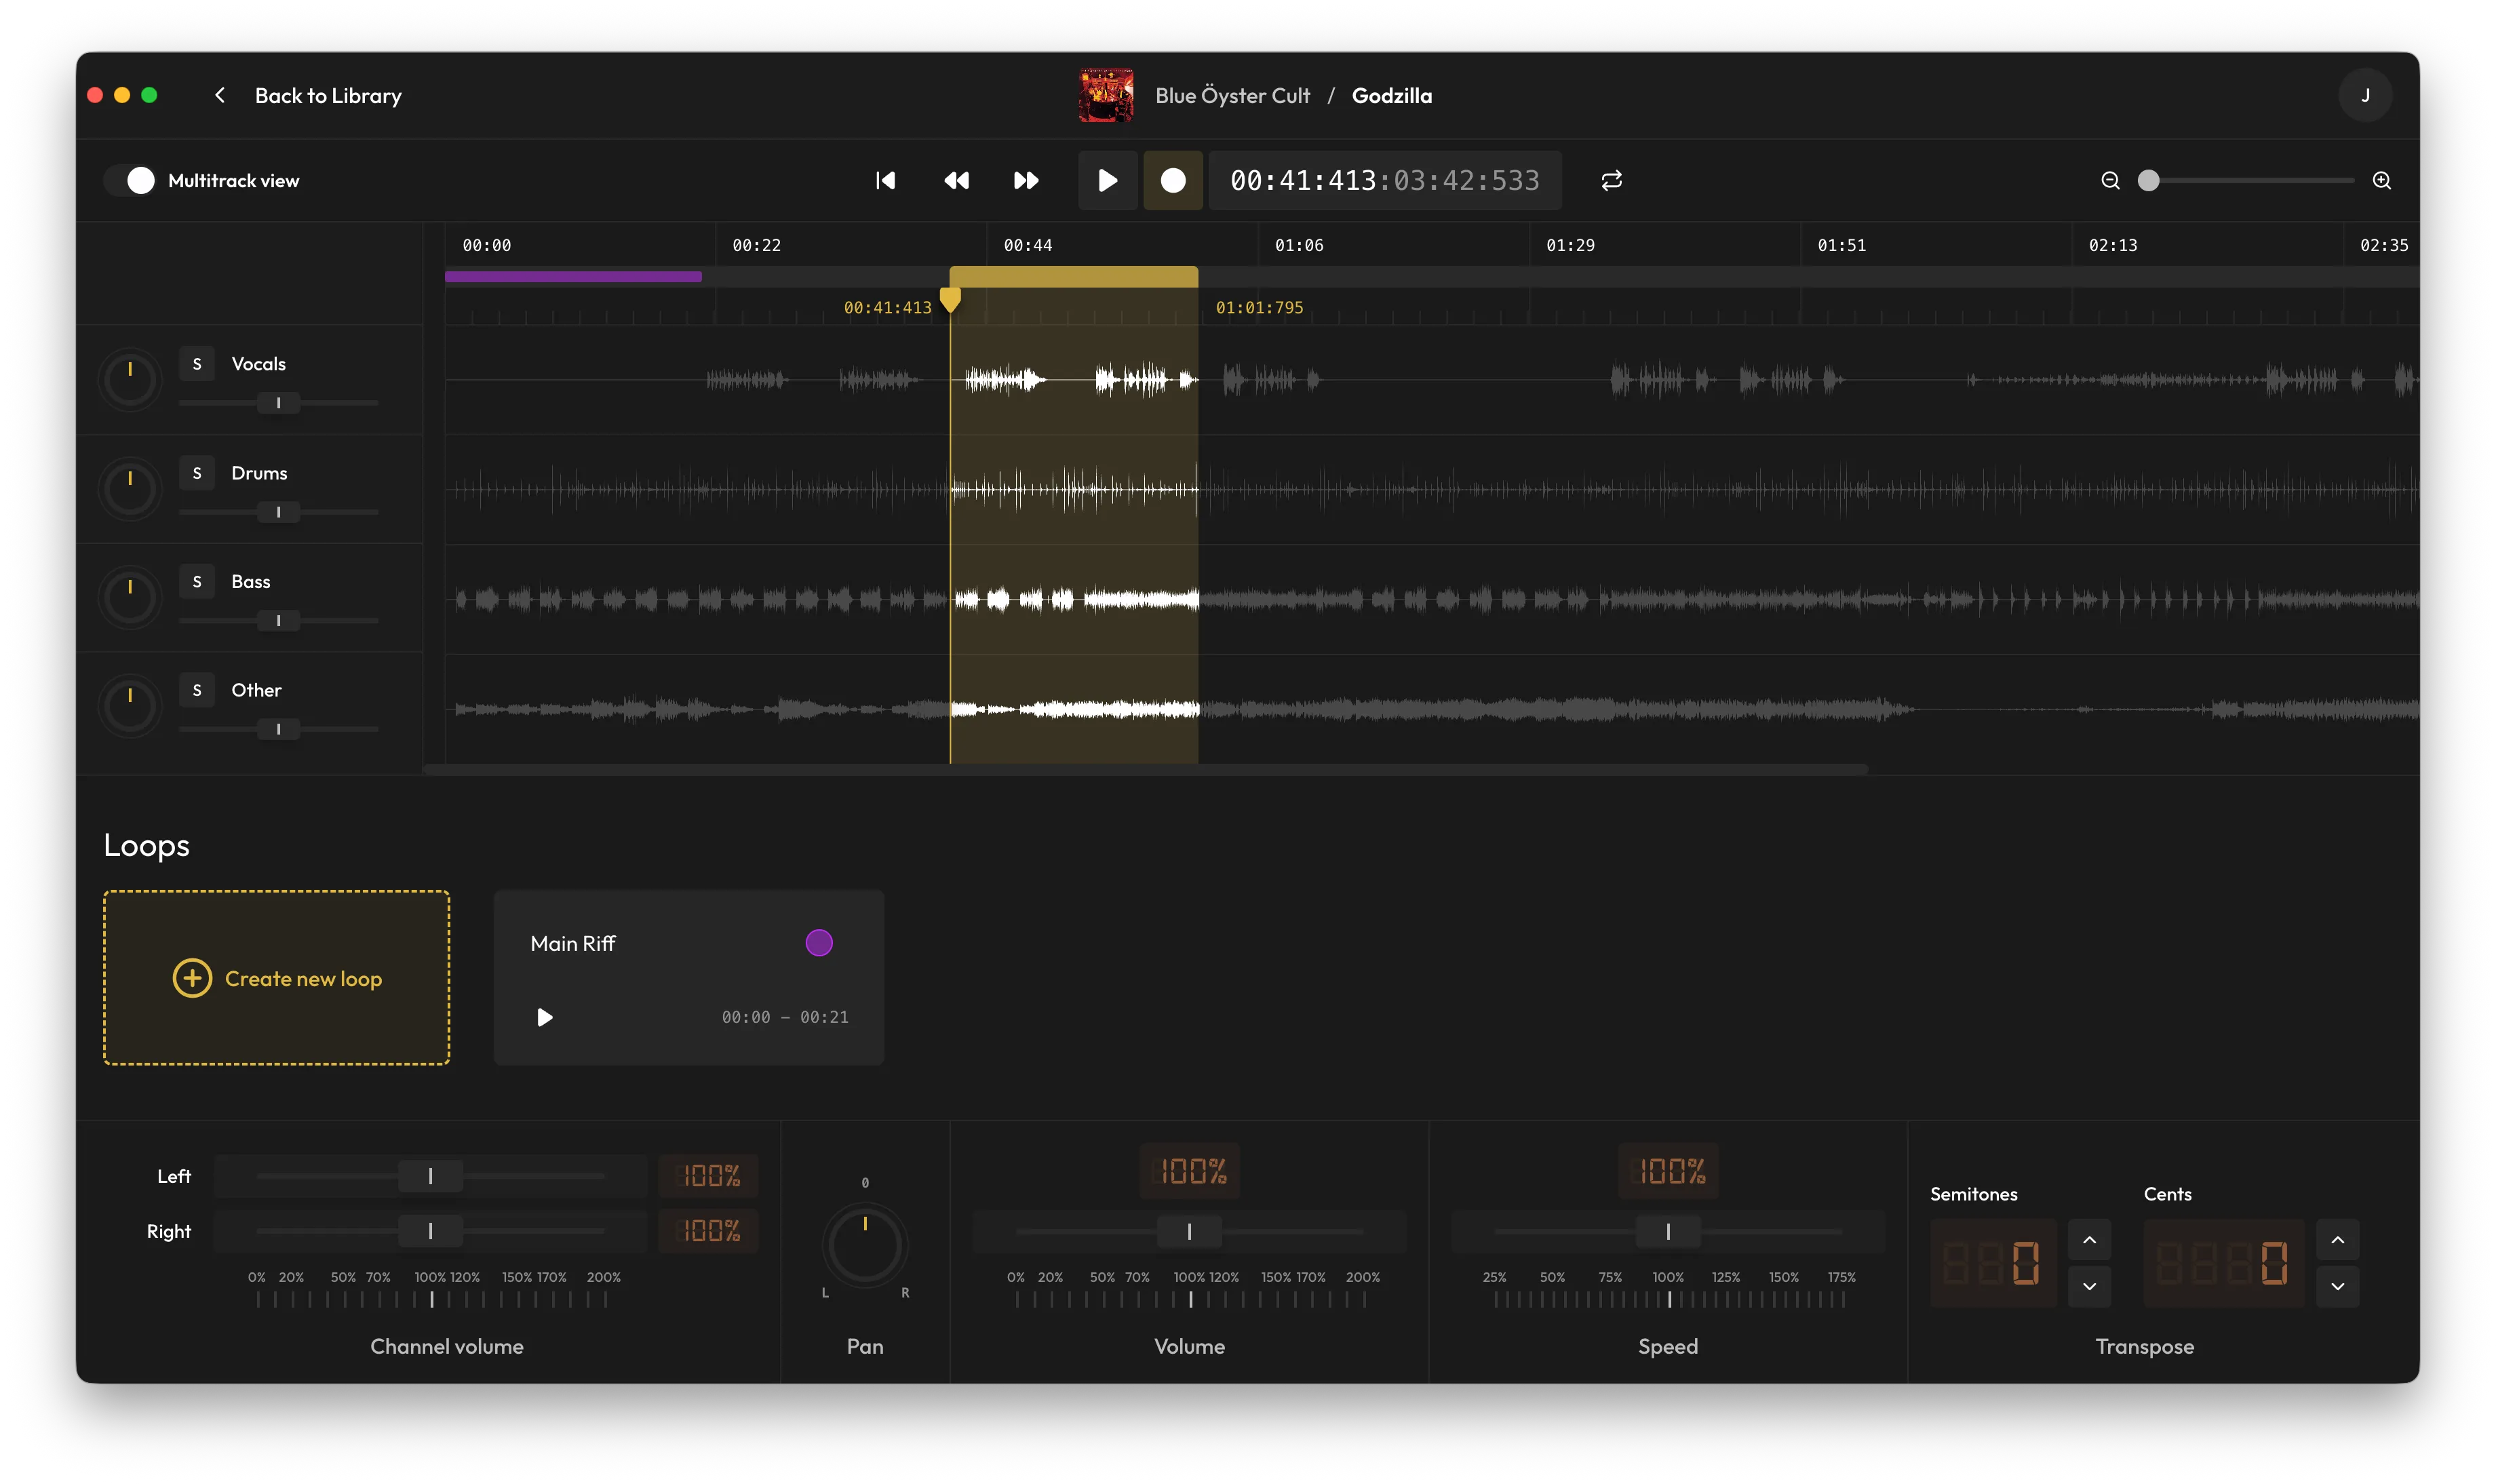
Task: Click the Vocals waveform inside the loop region
Action: pos(1074,379)
